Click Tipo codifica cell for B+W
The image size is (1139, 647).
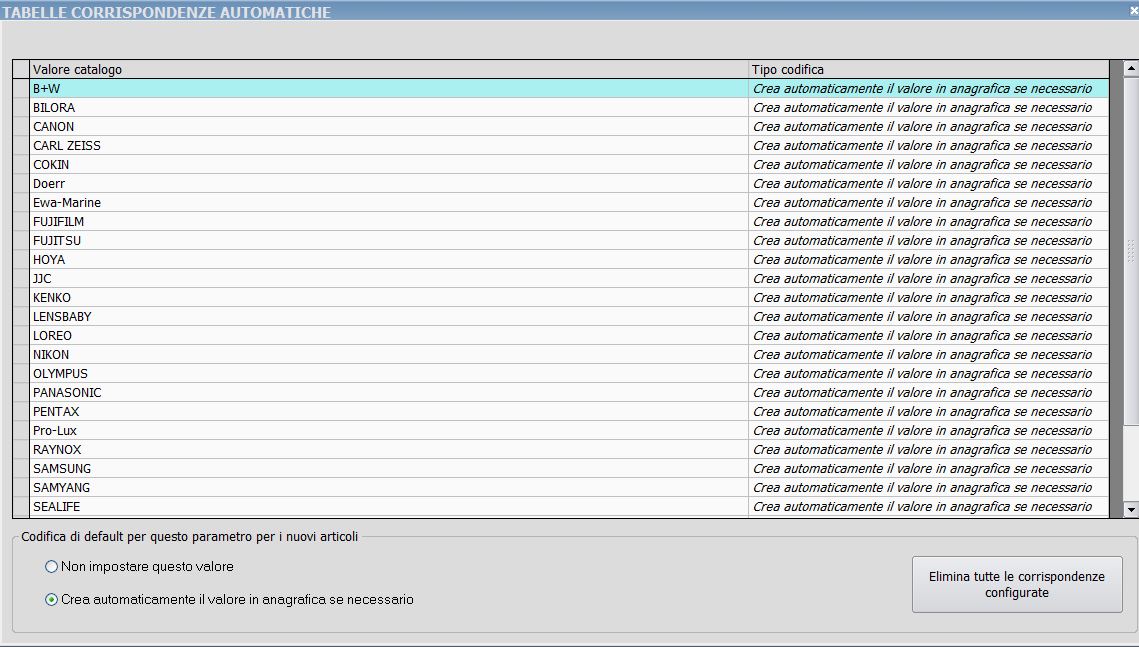pos(929,89)
